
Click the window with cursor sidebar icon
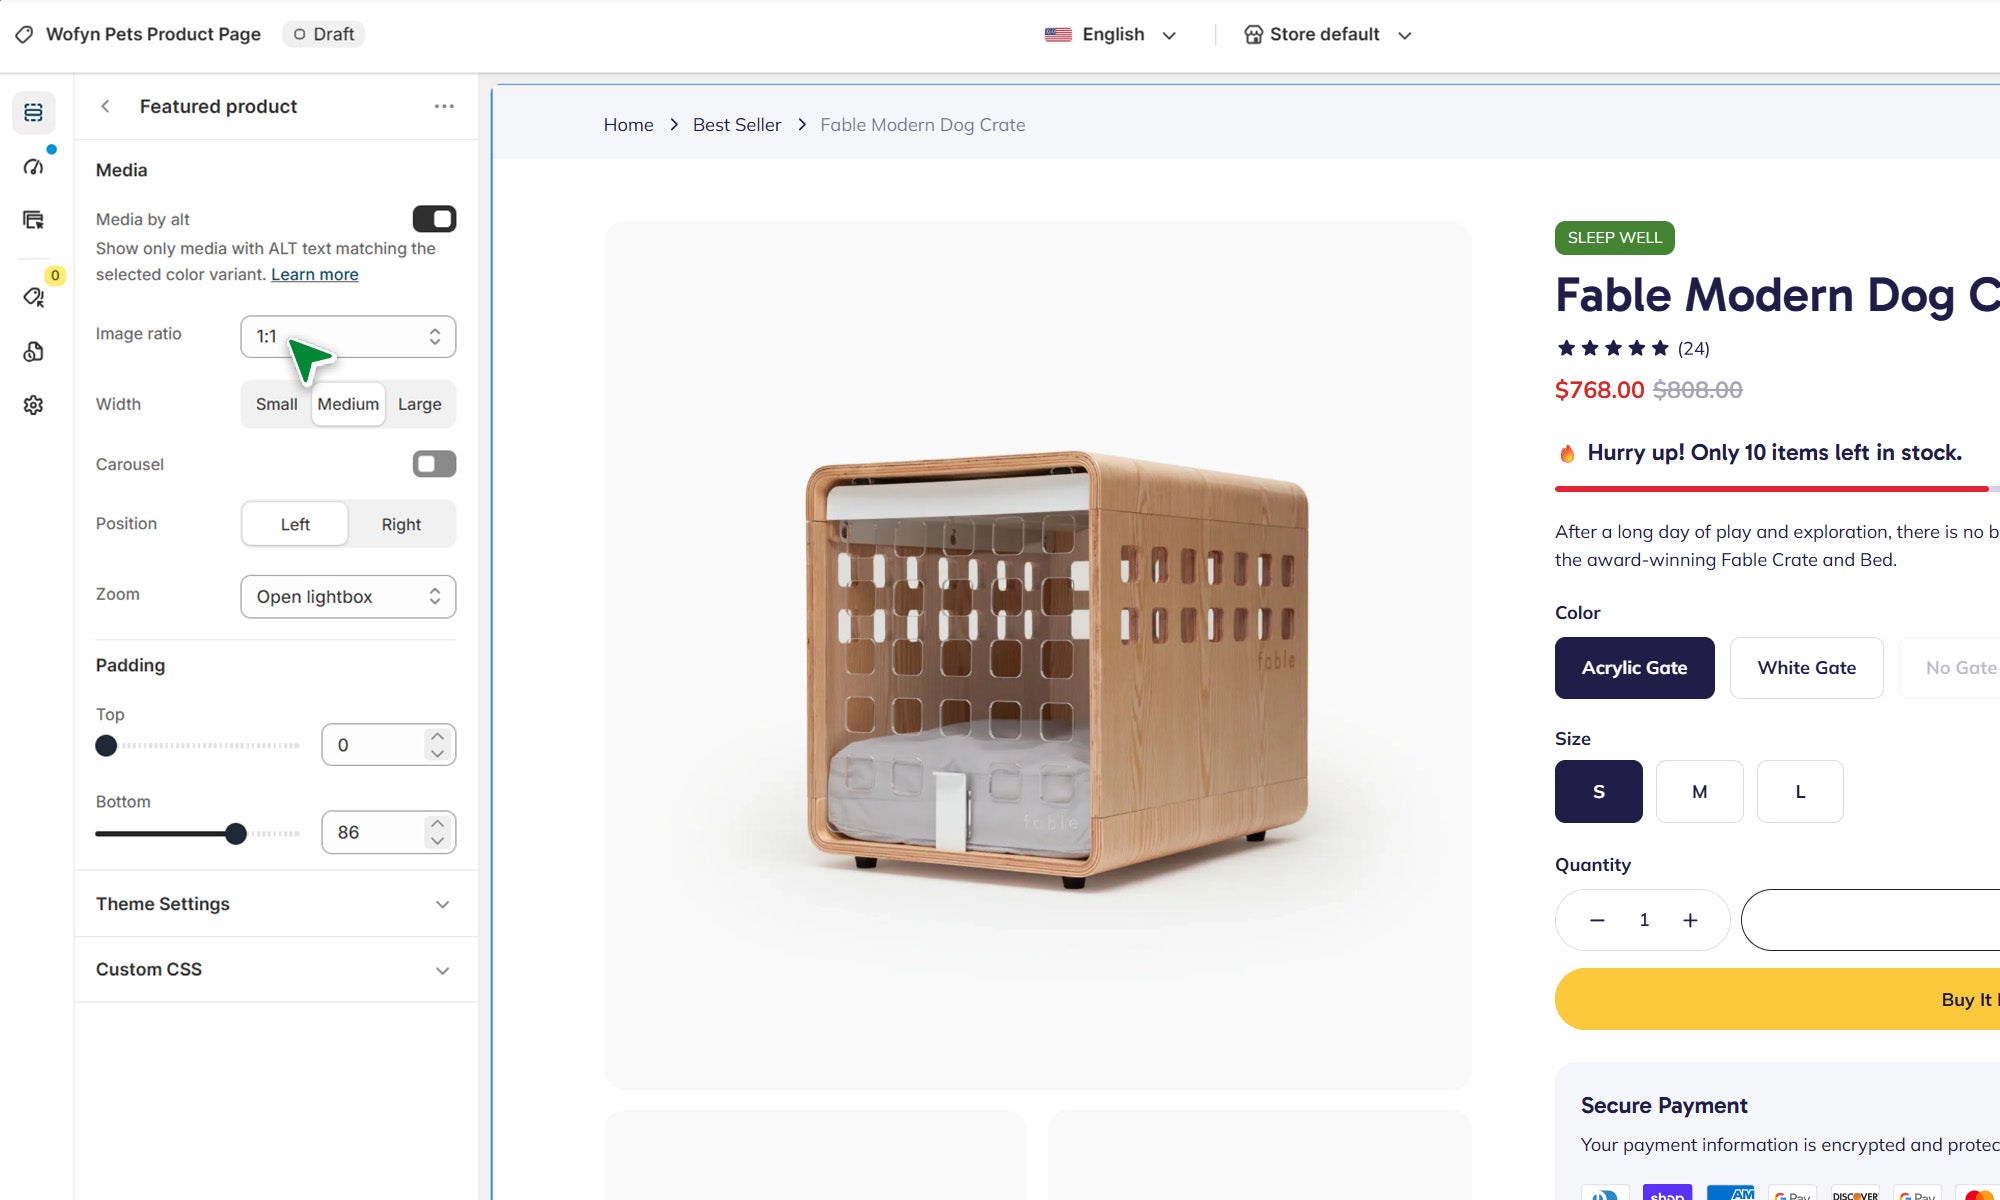coord(33,220)
